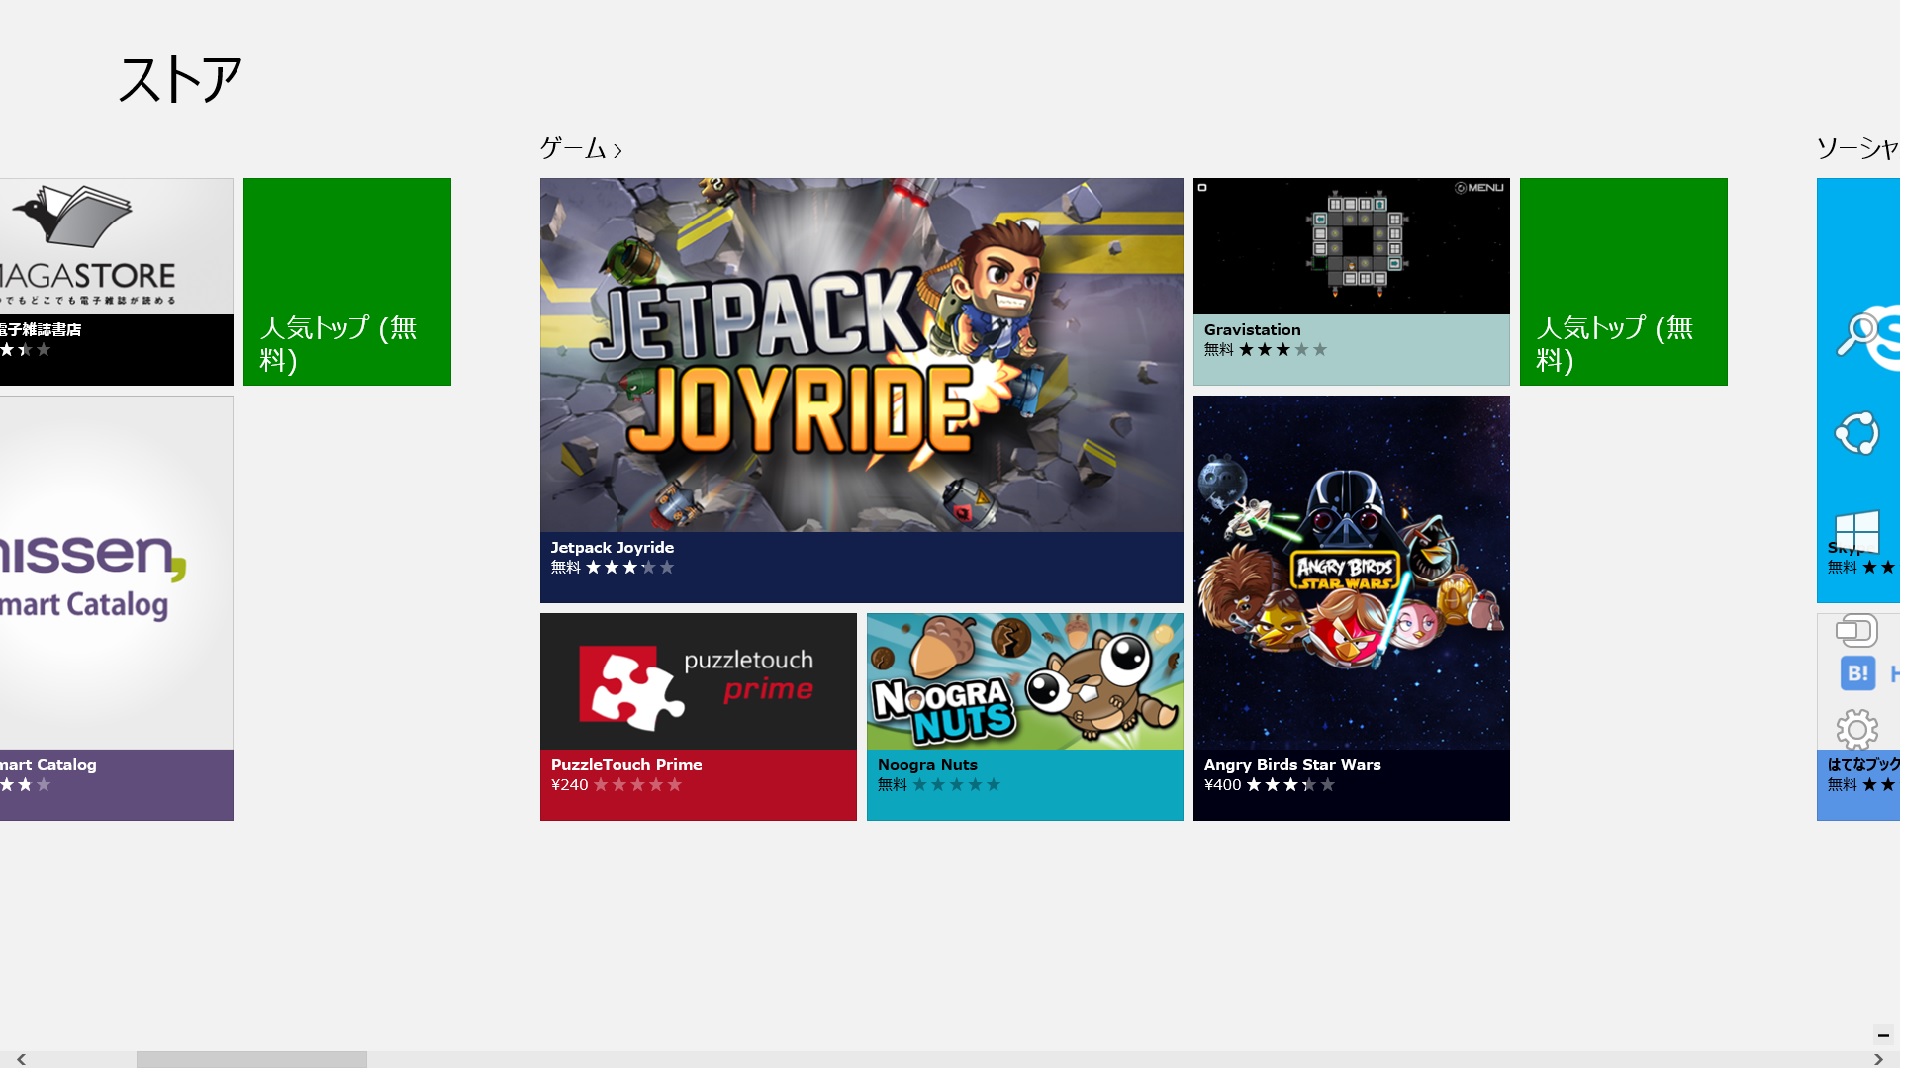Open the PuzzleTouch Prime tile
Viewport: 1920px width, 1080px height.
click(x=698, y=716)
